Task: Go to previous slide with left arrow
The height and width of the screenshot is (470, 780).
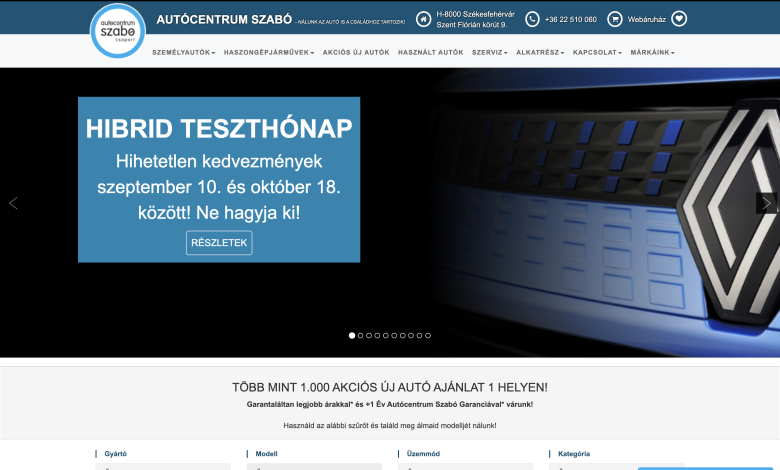Action: click(x=13, y=203)
